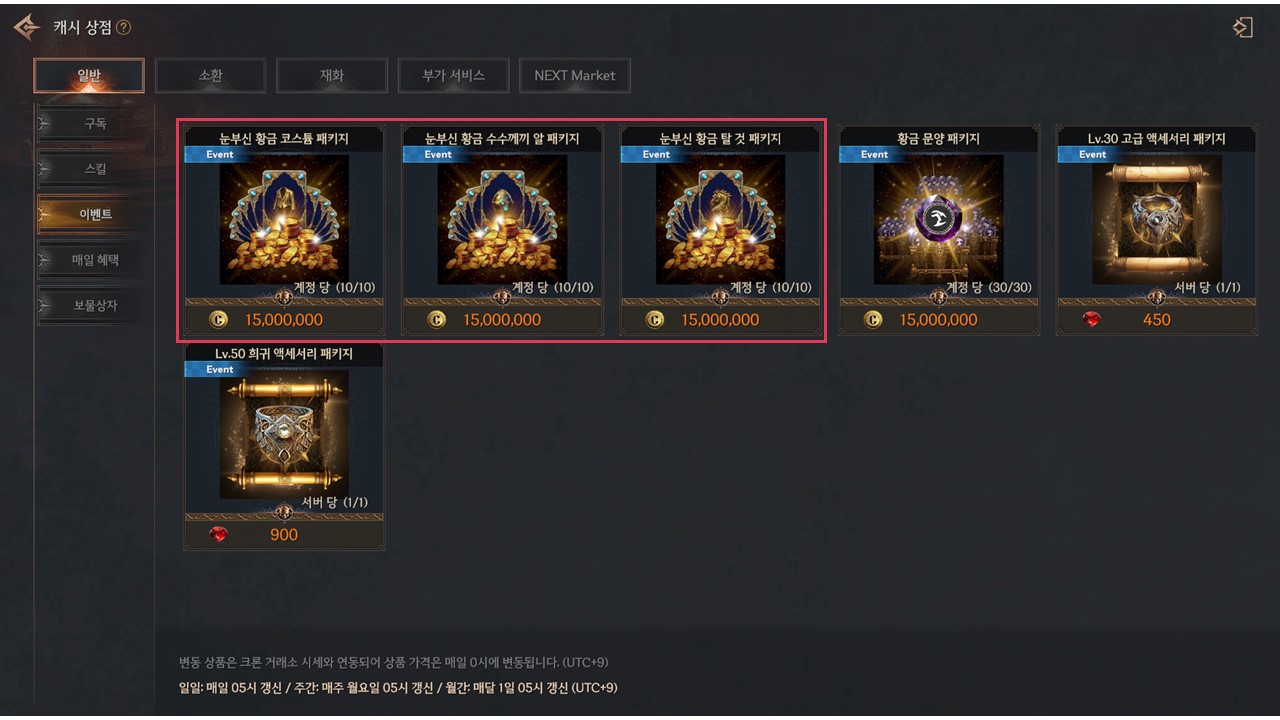Click the gold coin icon on 눈부신 황금 코스튬 패키지

pyautogui.click(x=219, y=320)
